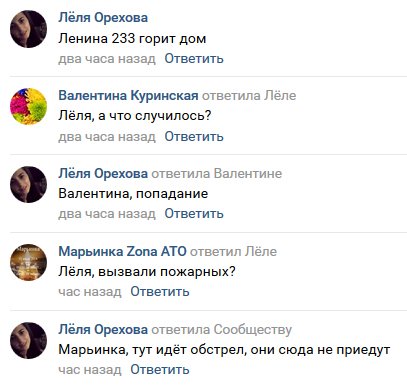
Task: Click 'ответила Лёле' reference by Валентина
Action: tap(249, 96)
